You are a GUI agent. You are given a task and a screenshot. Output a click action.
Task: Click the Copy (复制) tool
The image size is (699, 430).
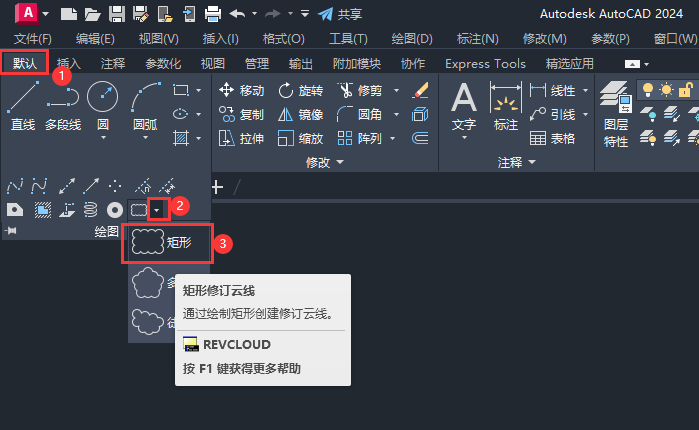click(242, 115)
